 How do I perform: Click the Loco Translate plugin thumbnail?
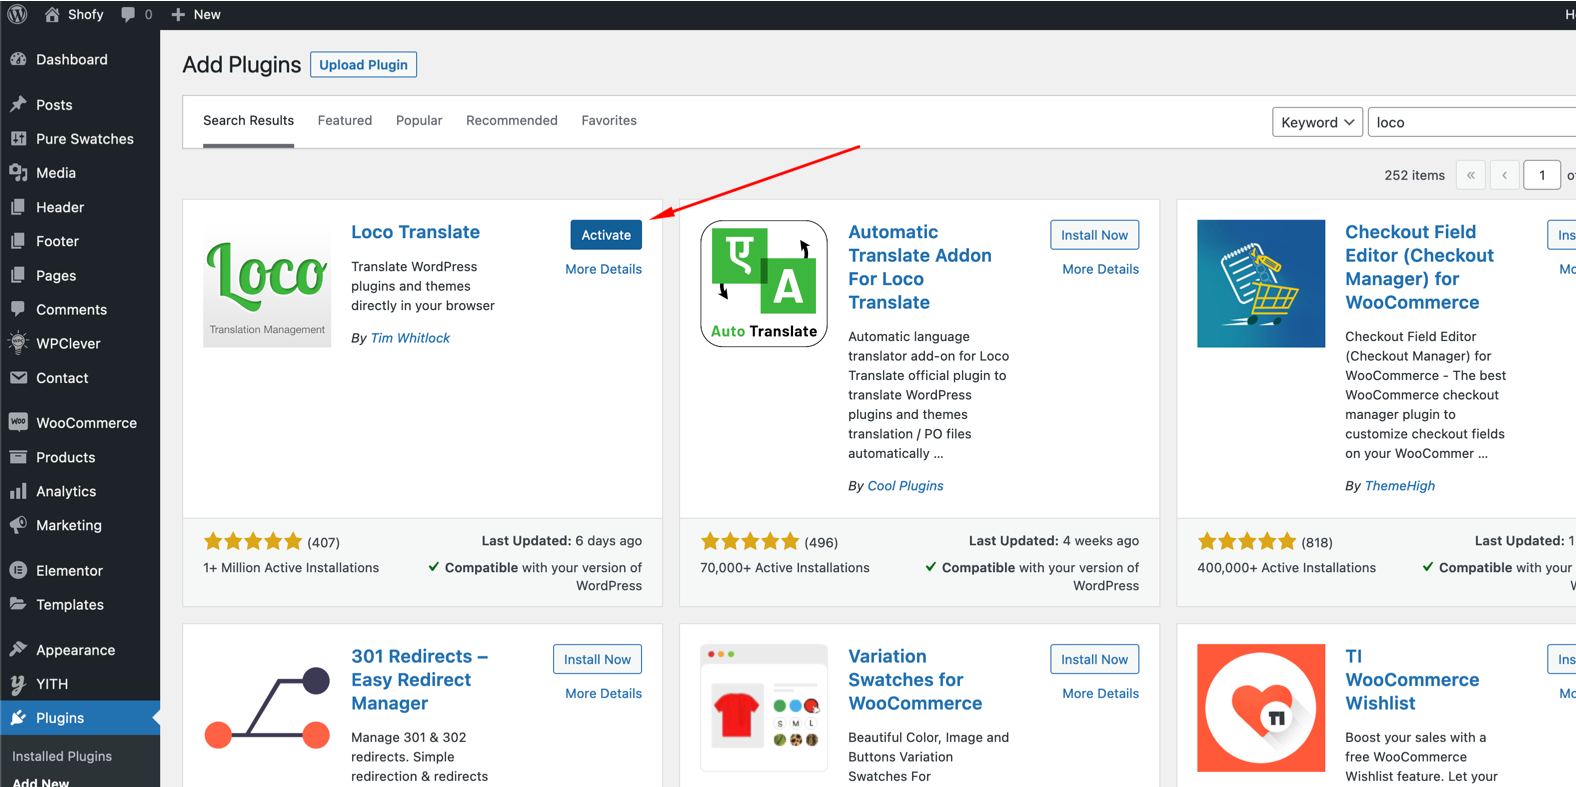tap(267, 284)
